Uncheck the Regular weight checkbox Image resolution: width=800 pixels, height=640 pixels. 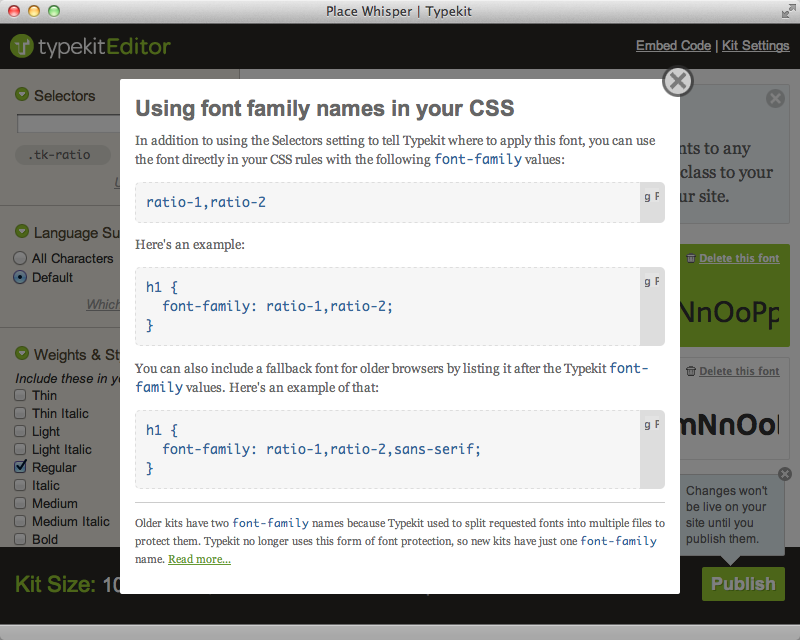point(20,466)
